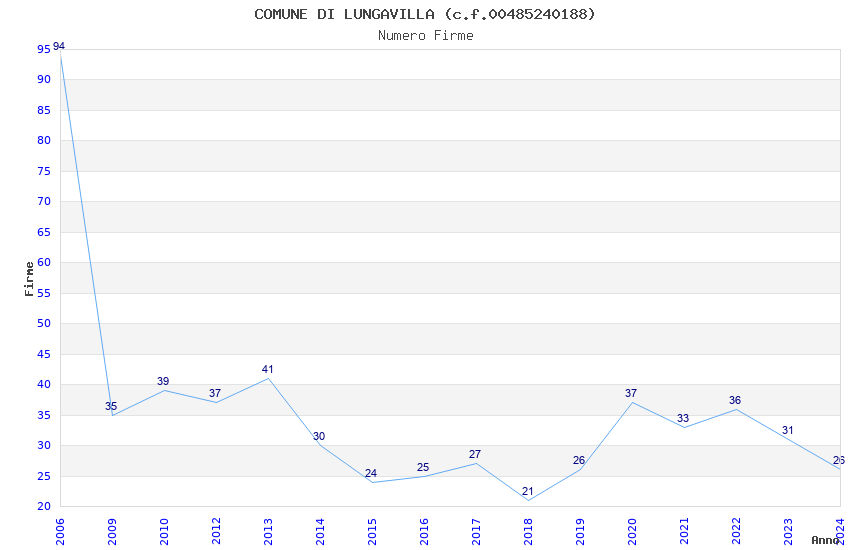The height and width of the screenshot is (550, 850).
Task: Click the x-axis year label 2019
Action: (x=580, y=531)
